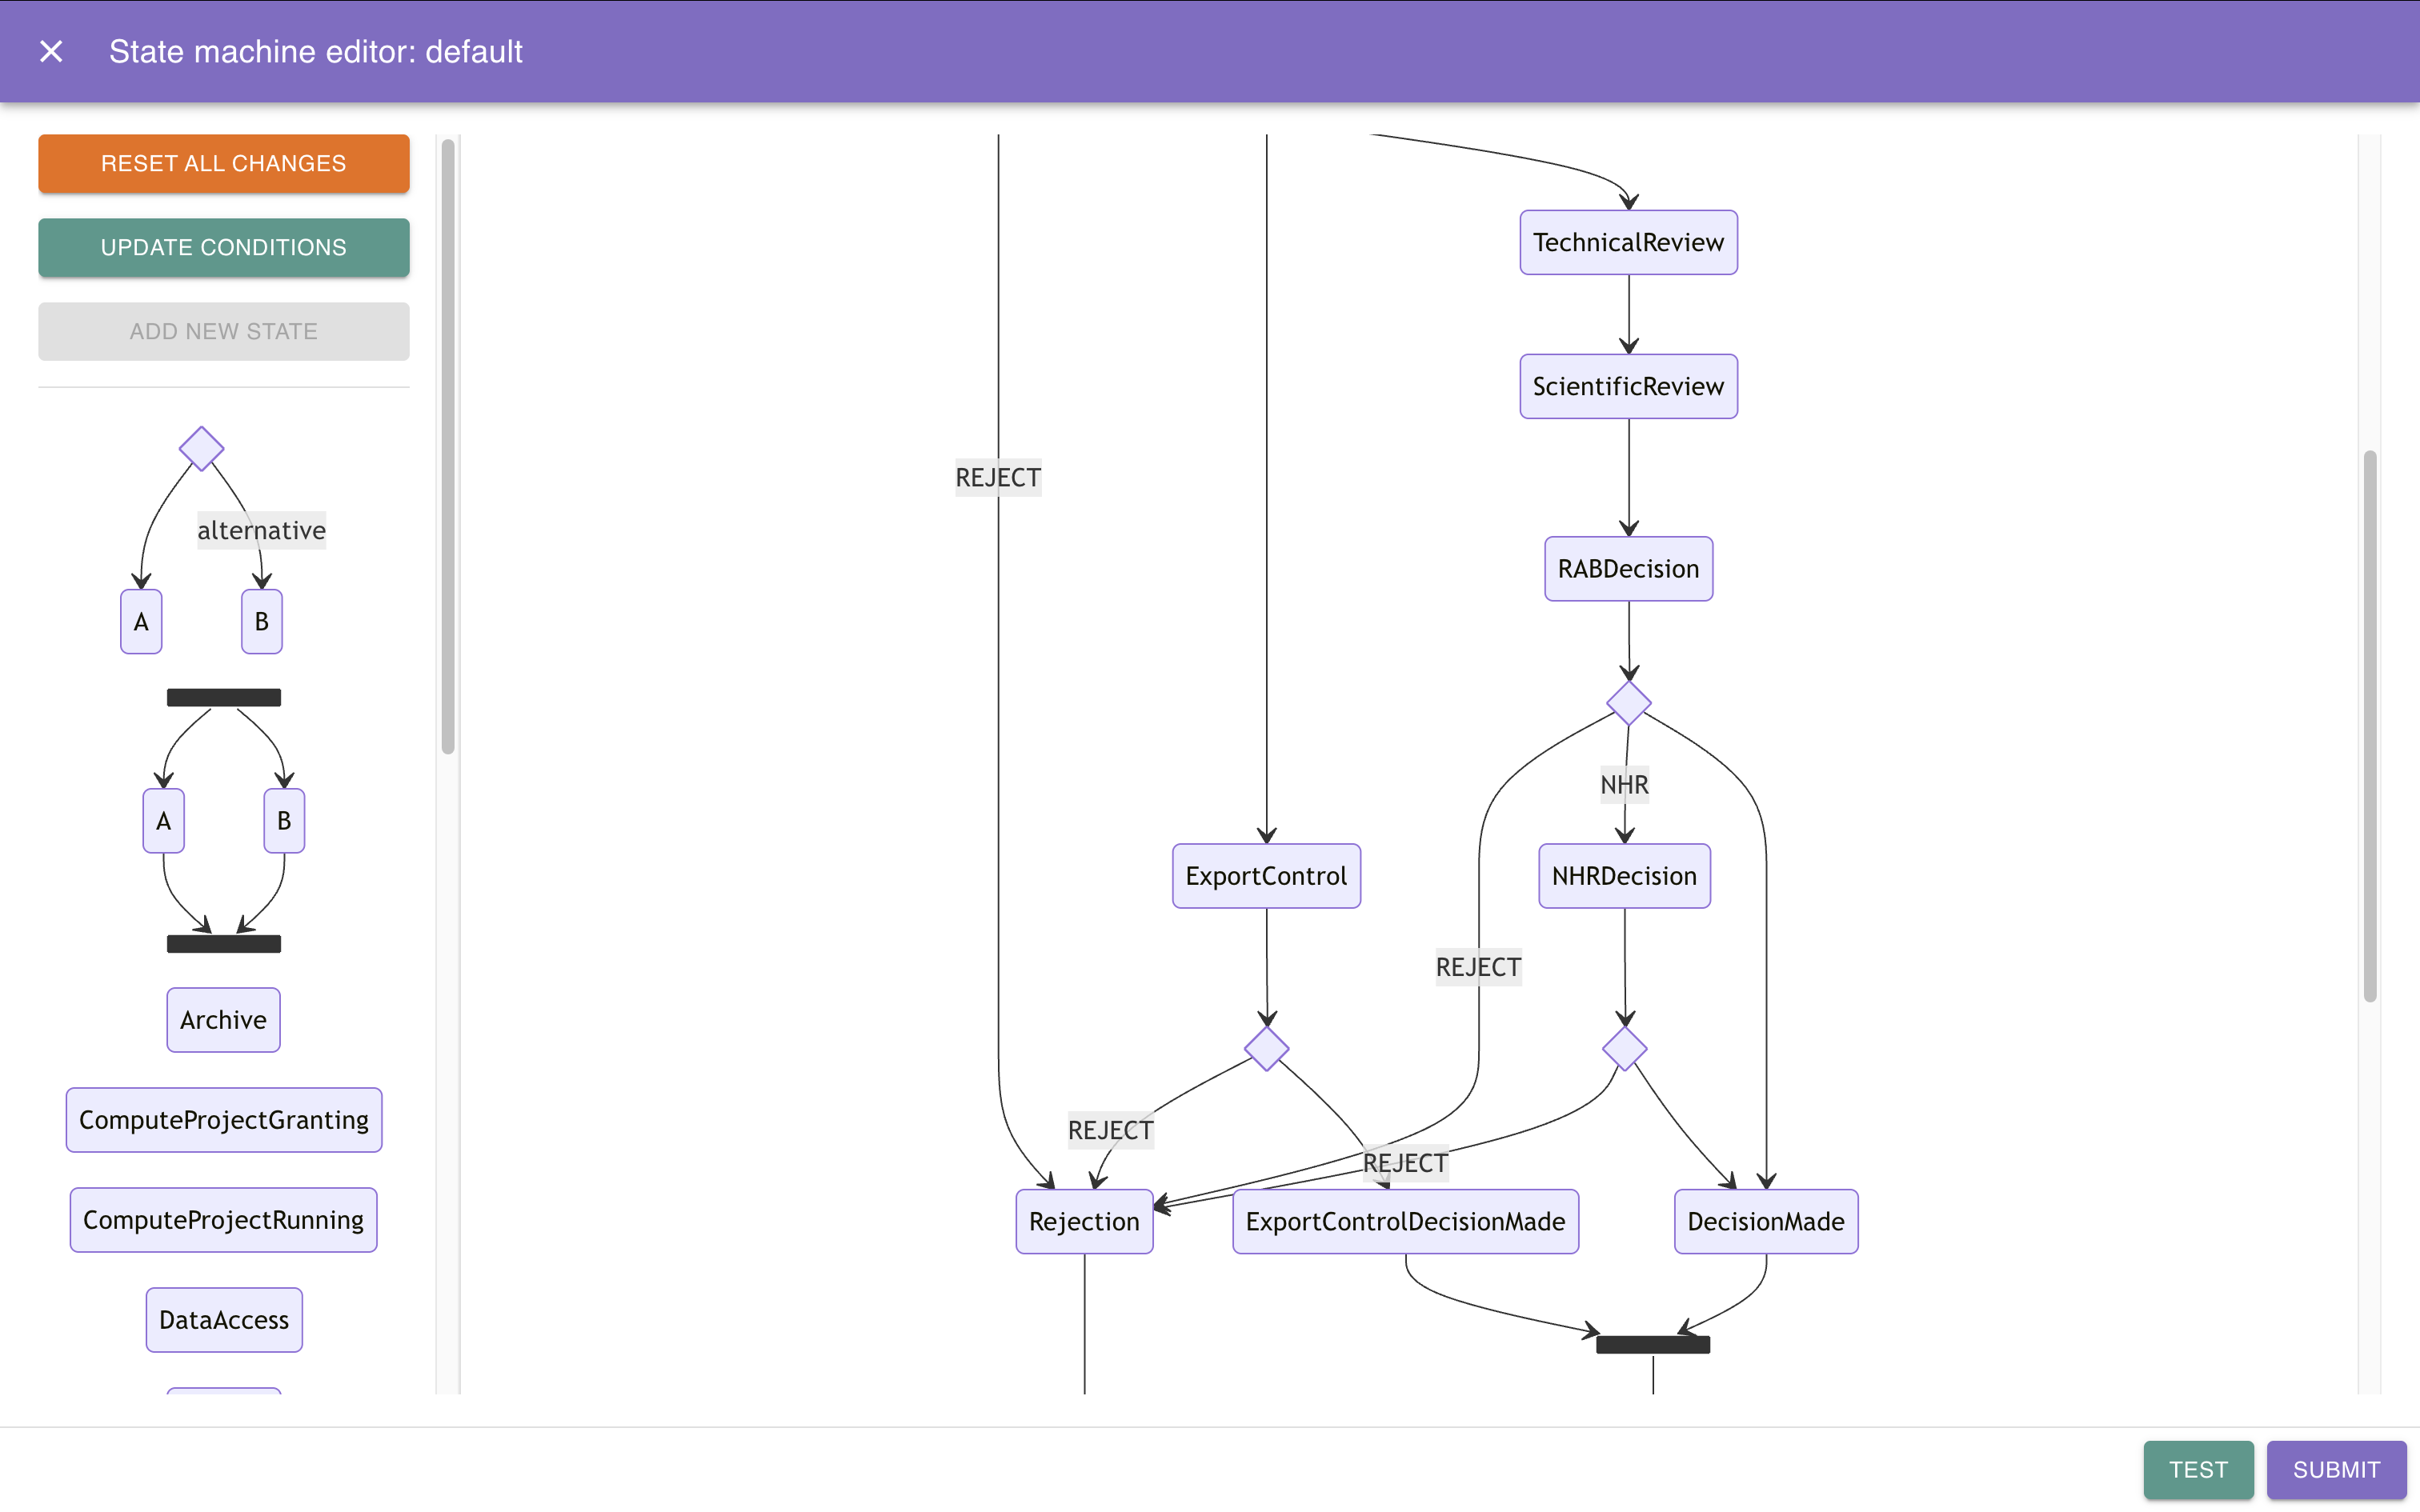Click the ExportControl state node
The width and height of the screenshot is (2420, 1512).
coord(1266,875)
